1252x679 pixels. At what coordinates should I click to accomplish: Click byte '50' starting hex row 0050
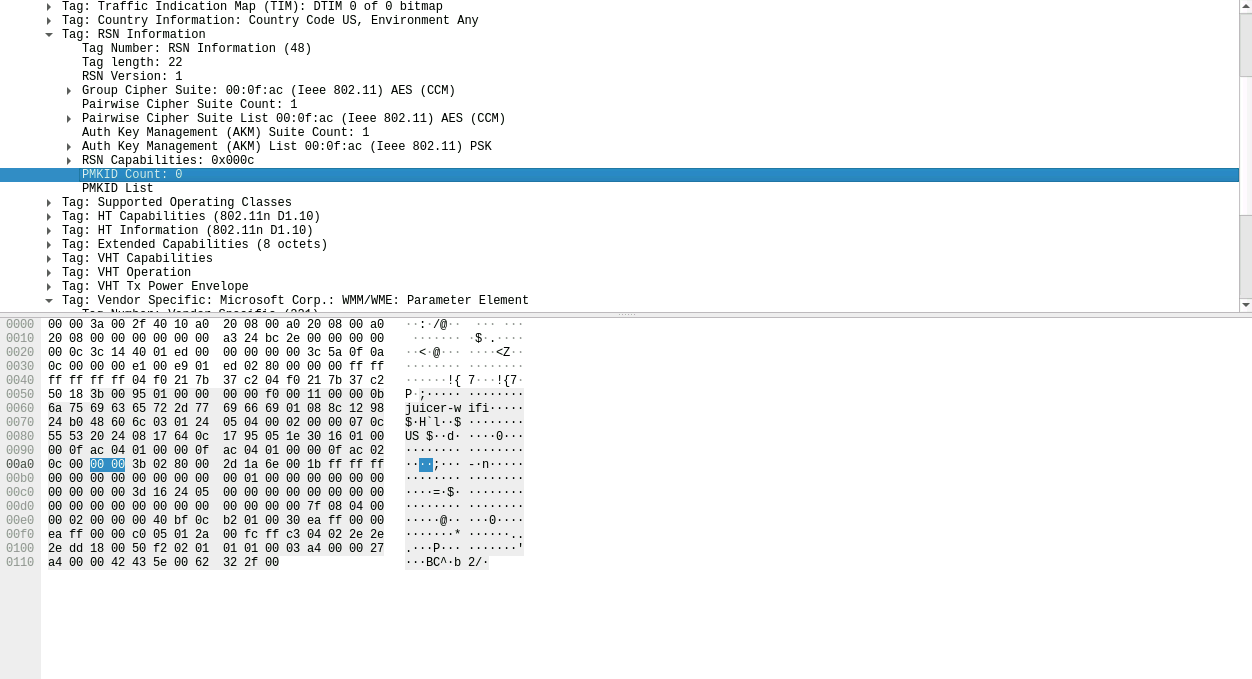[x=55, y=394]
